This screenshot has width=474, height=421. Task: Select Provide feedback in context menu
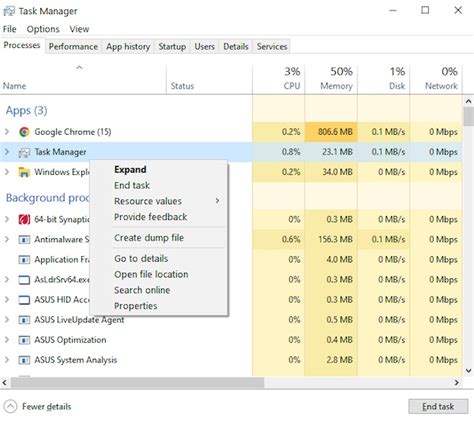(x=159, y=217)
